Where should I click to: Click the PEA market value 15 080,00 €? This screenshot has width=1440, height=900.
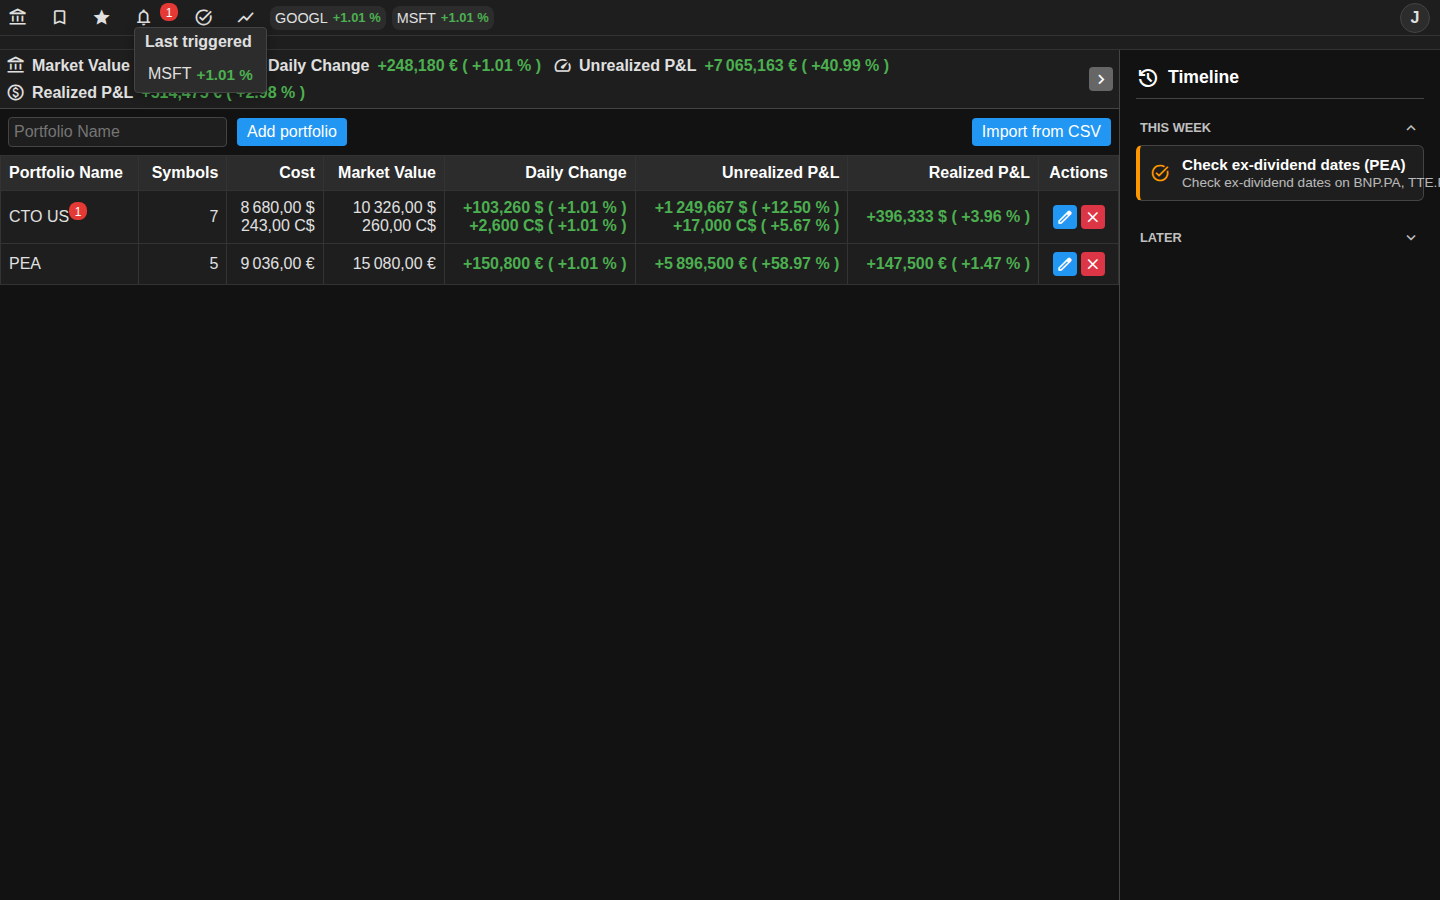pos(394,264)
